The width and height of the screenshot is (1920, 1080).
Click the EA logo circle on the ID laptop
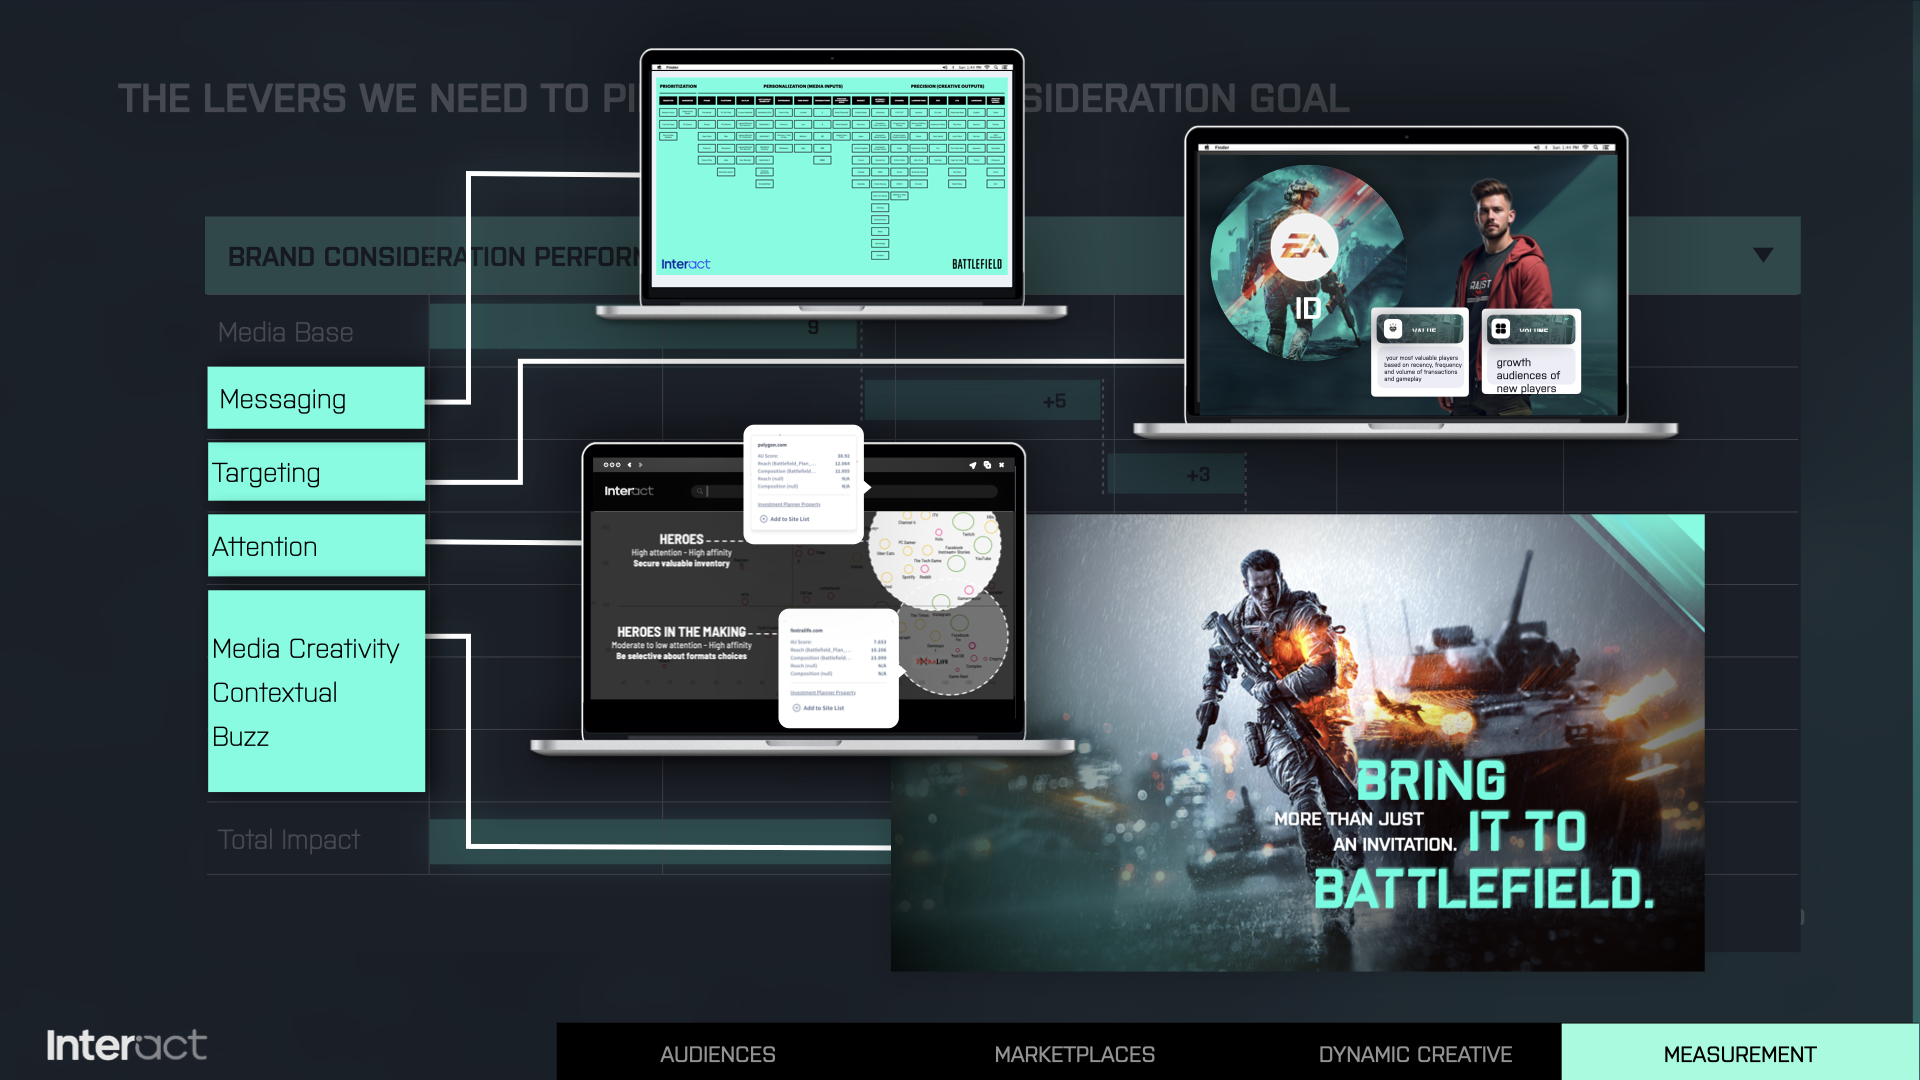tap(1304, 246)
